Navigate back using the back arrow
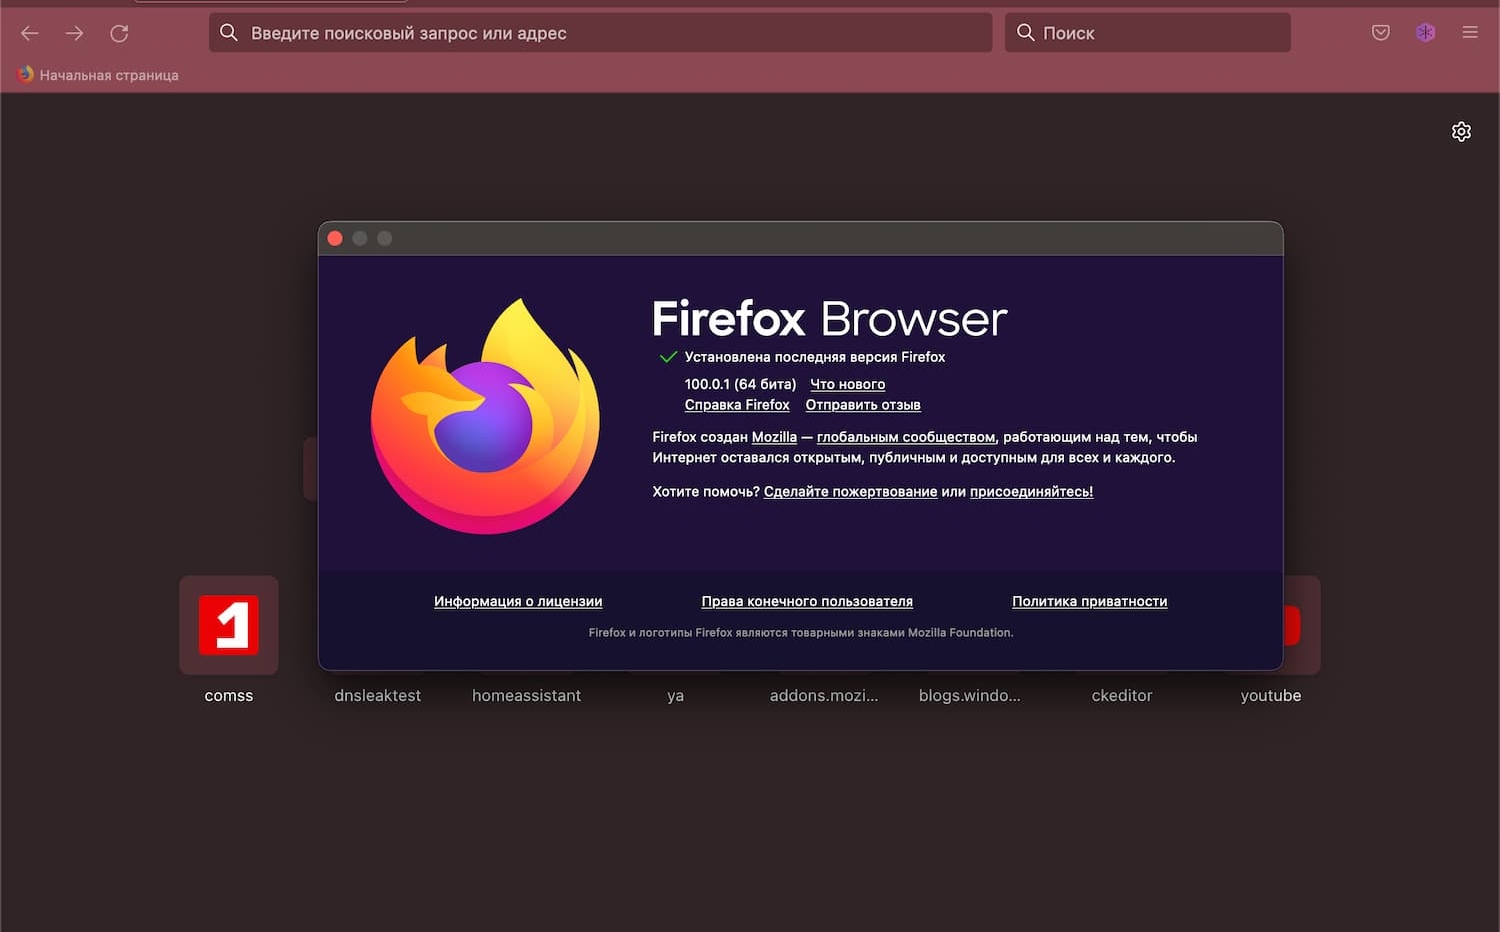The image size is (1500, 932). (29, 32)
